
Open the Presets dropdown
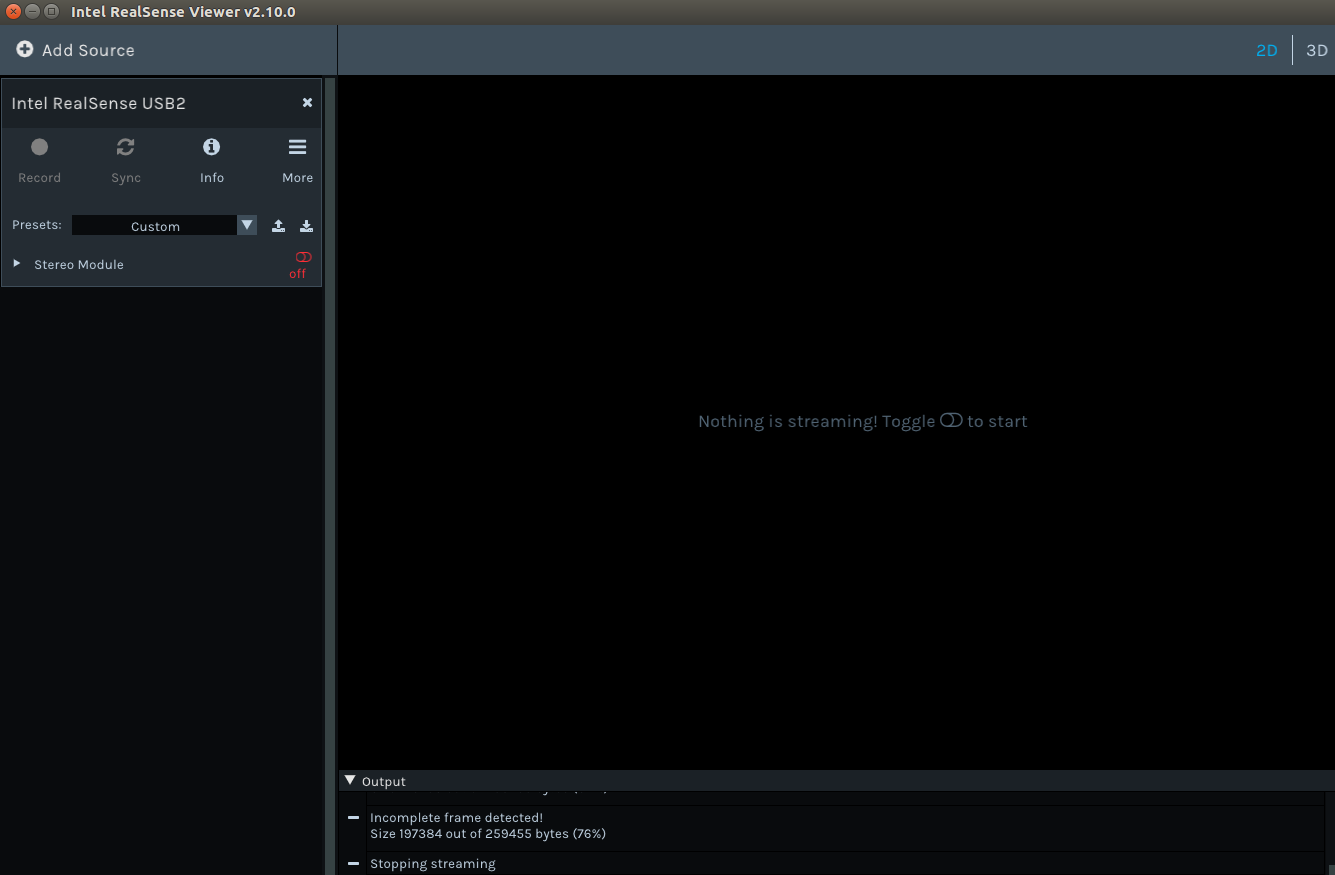[246, 225]
